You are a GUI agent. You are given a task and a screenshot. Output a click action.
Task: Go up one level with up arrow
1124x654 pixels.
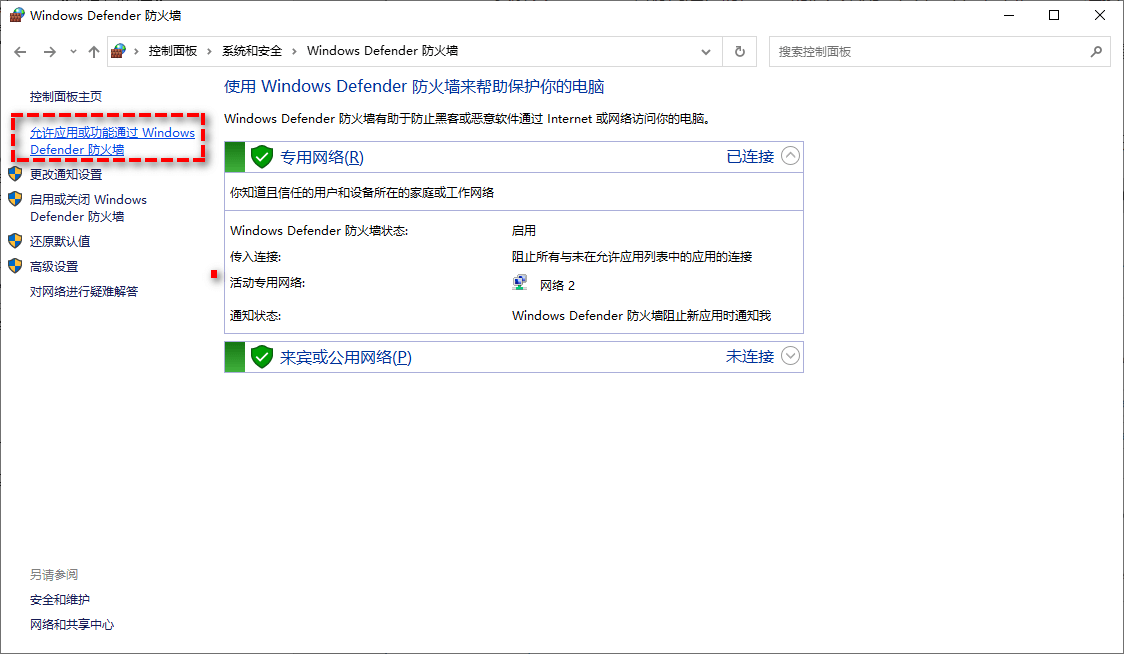(x=94, y=52)
